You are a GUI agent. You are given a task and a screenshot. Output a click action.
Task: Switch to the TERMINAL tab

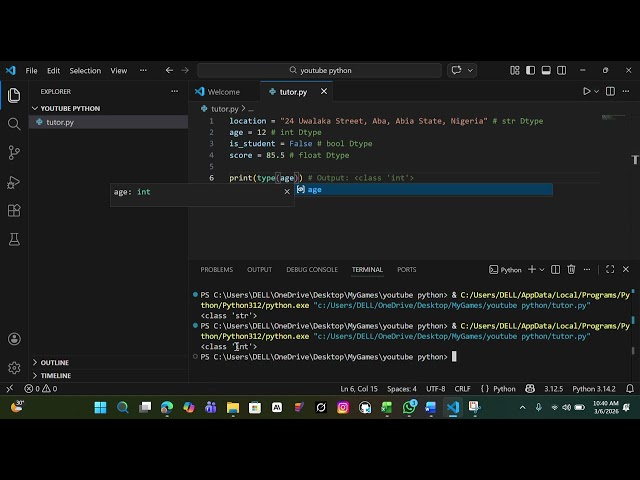coord(367,270)
